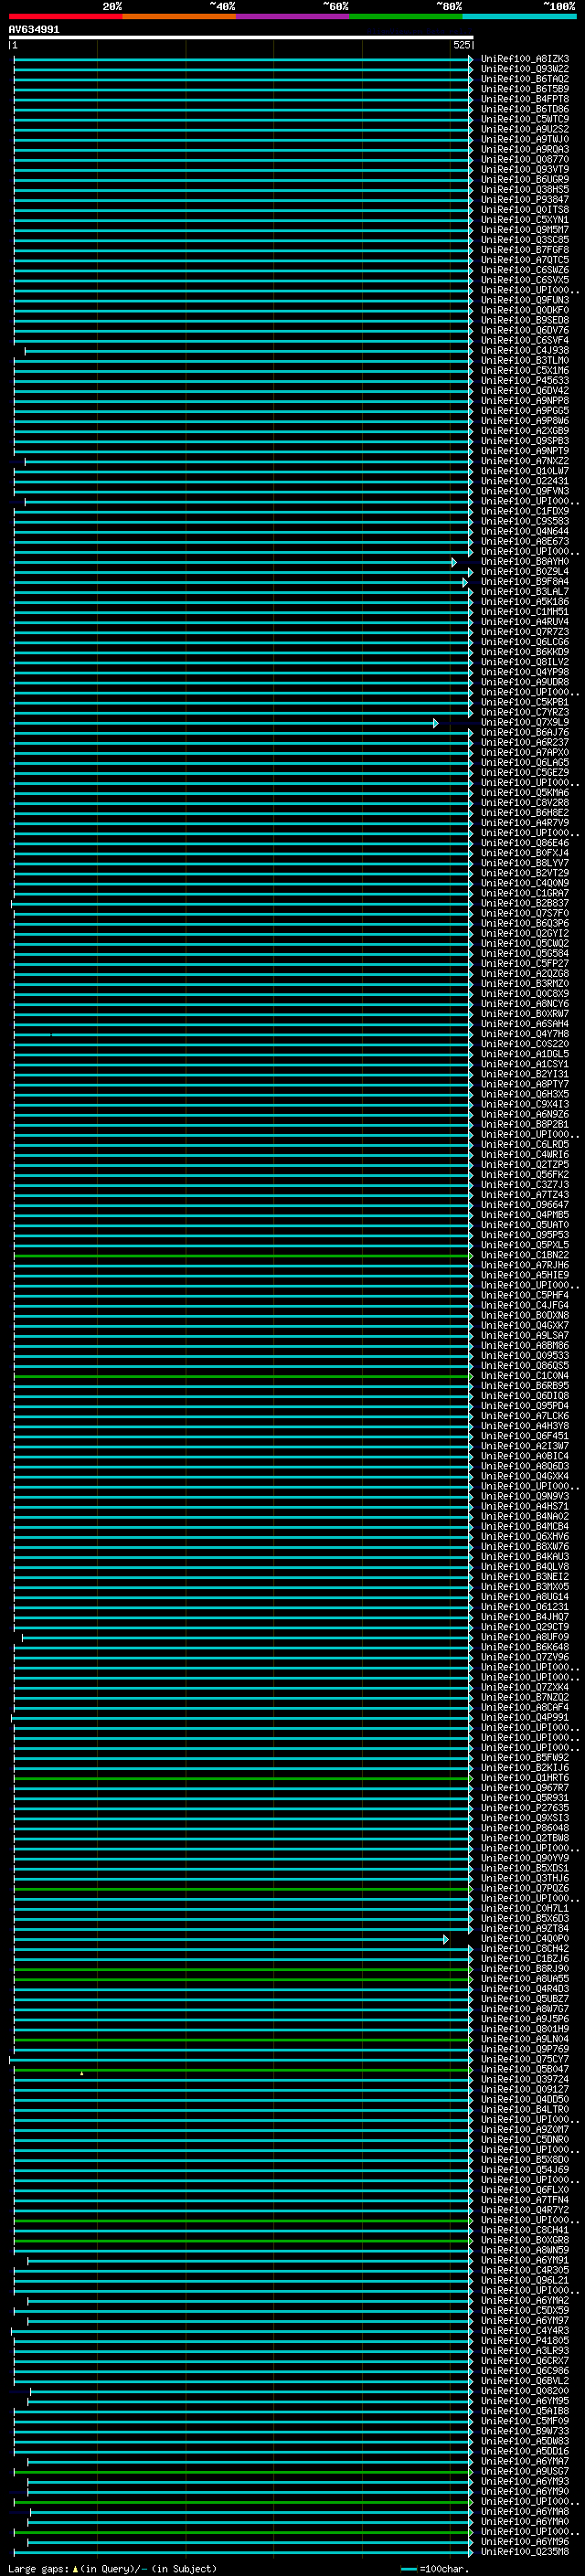The height and width of the screenshot is (2576, 585).
Task: Pick the UniRef100_A7TFN4 hit name
Action: (x=524, y=2200)
